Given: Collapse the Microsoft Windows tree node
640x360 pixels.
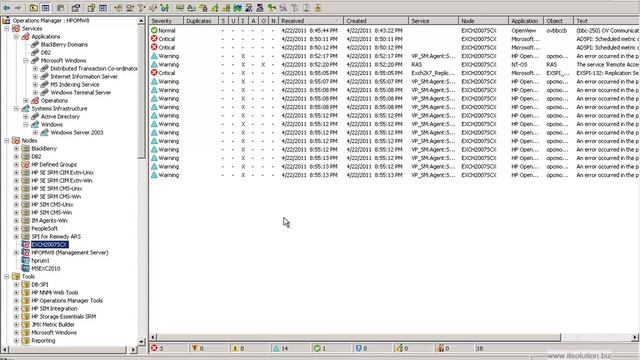Looking at the screenshot, I should click(26, 60).
